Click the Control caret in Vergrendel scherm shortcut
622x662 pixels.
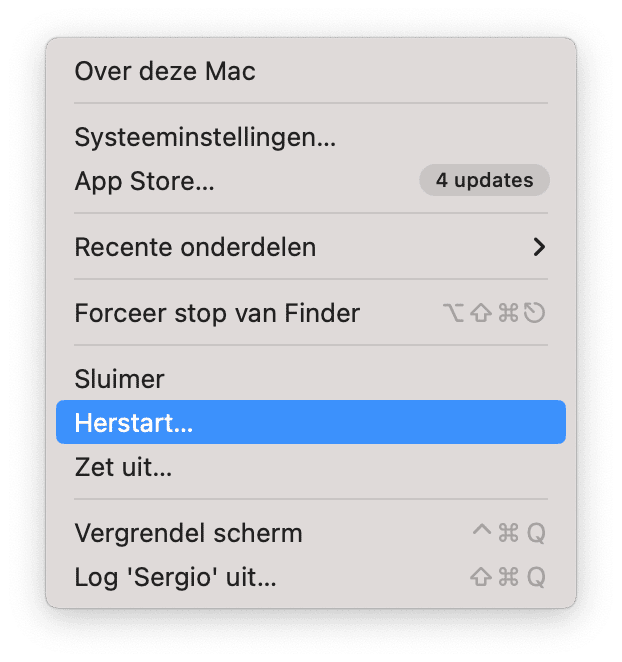click(x=482, y=529)
